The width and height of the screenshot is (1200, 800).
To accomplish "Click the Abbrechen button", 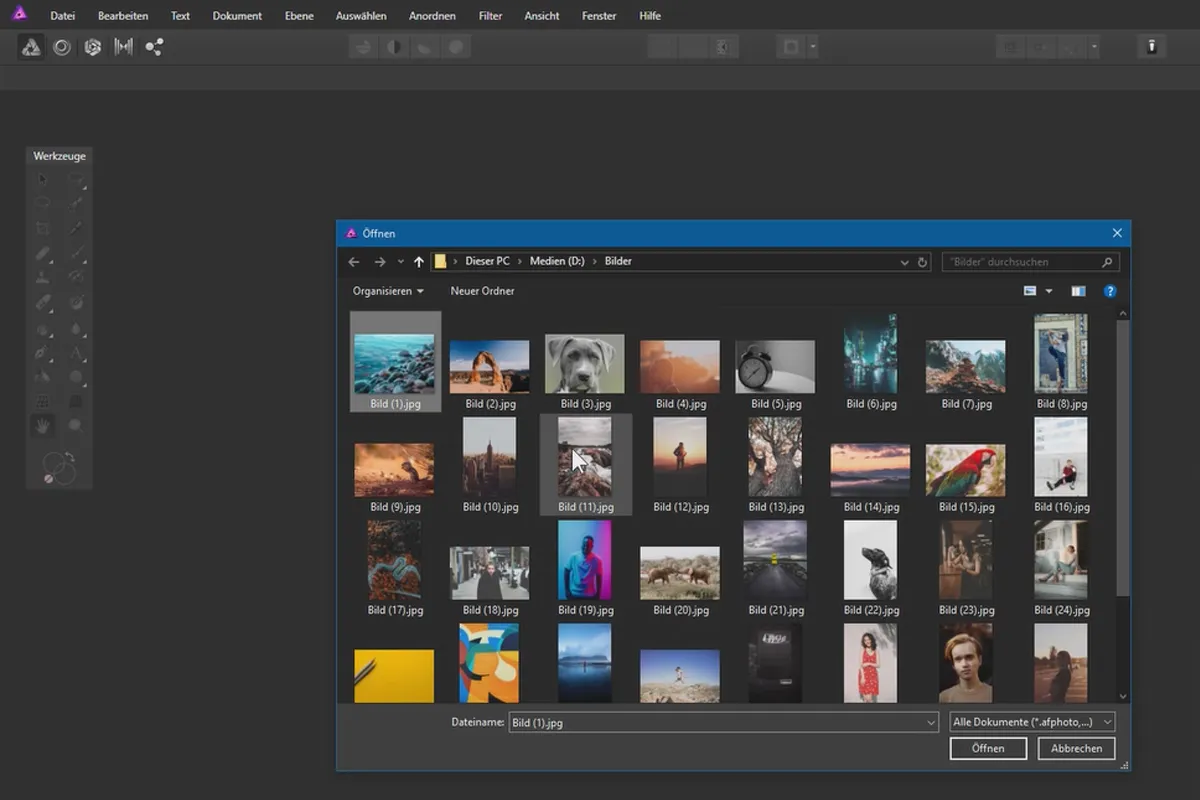I will [x=1077, y=748].
